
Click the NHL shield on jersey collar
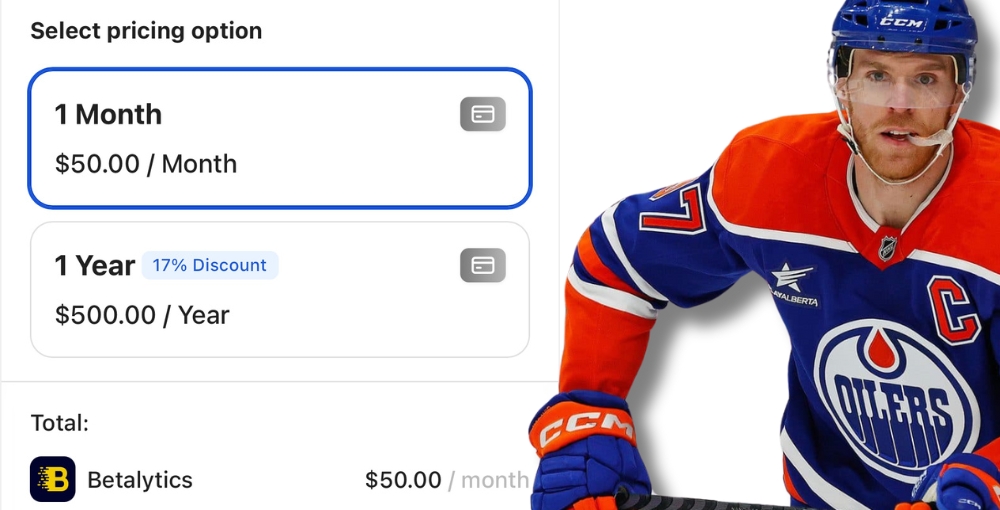pos(887,248)
